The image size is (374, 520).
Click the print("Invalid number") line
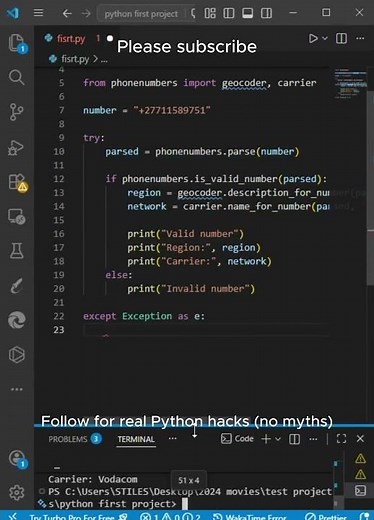191,289
